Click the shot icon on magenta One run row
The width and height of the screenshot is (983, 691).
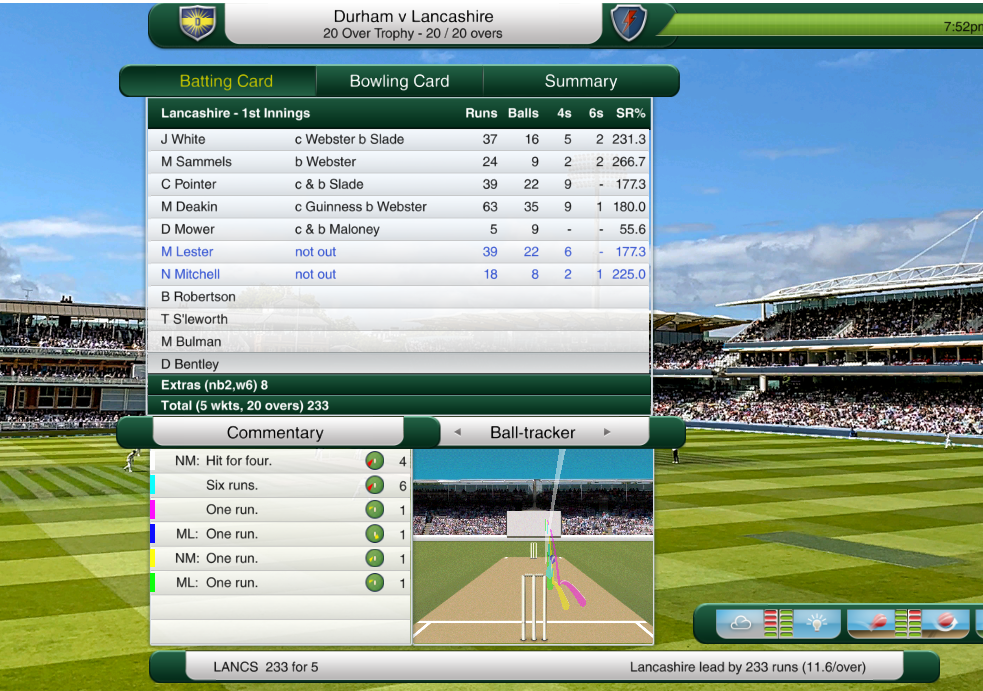click(375, 510)
